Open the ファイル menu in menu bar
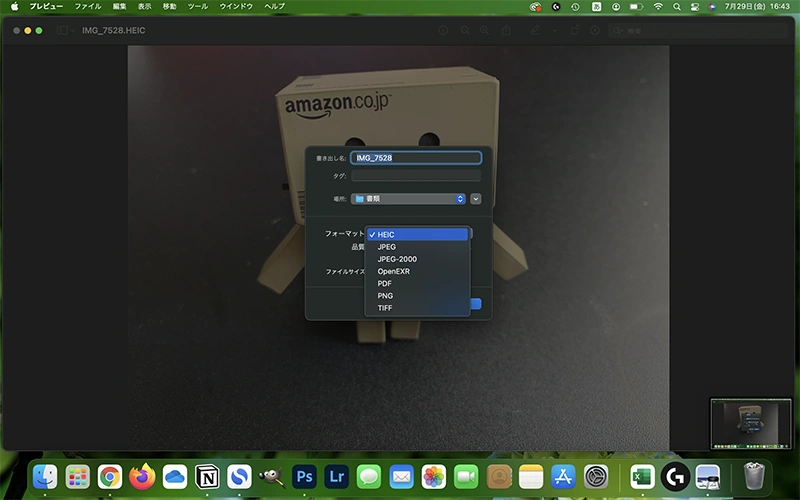 point(88,6)
